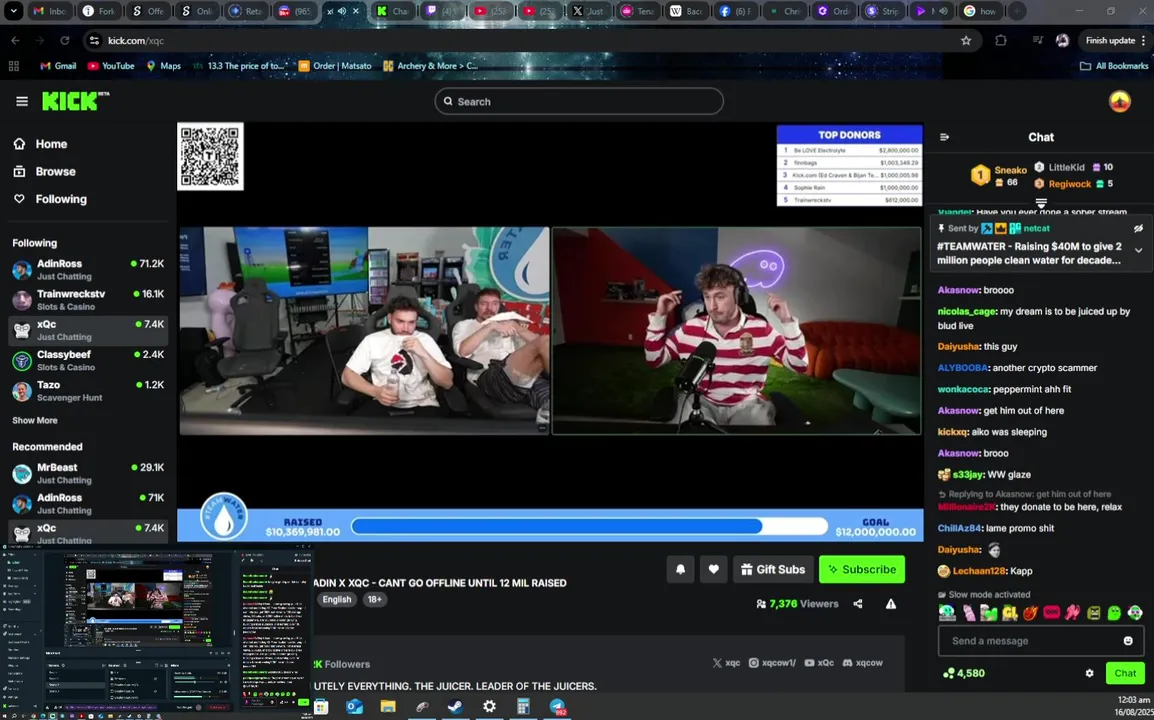Viewport: 1154px width, 720px height.
Task: Open Tazo channel in Following list
Action: click(88, 390)
